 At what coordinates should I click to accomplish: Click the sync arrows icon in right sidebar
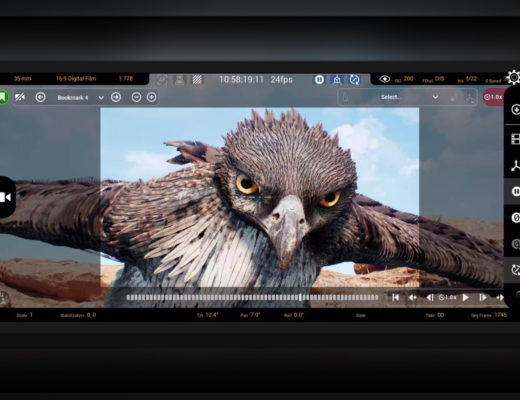click(515, 270)
